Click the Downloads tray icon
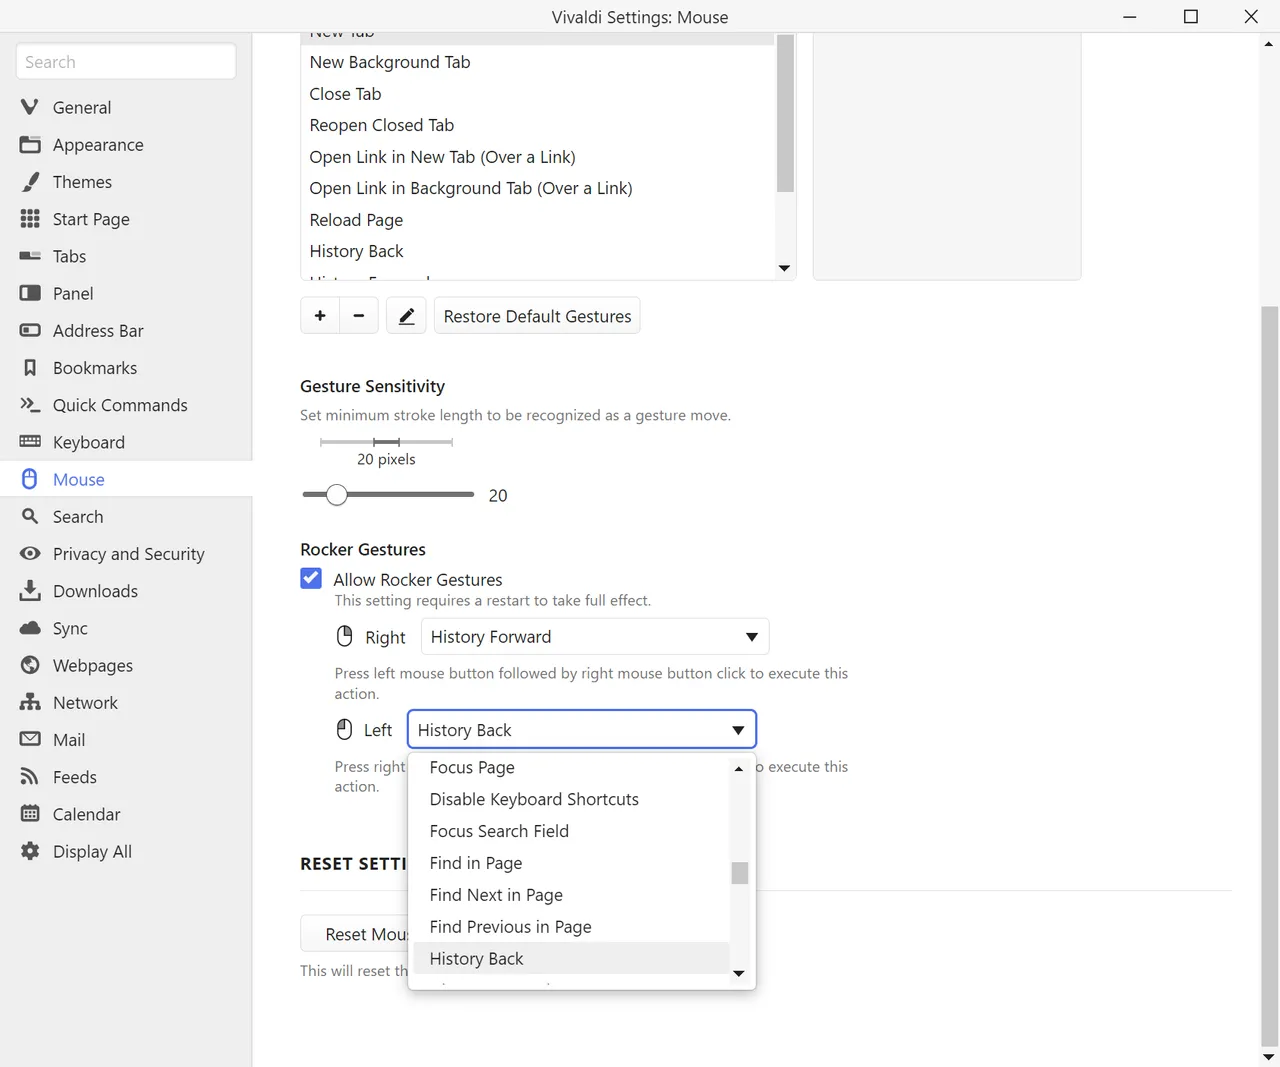 click(30, 590)
